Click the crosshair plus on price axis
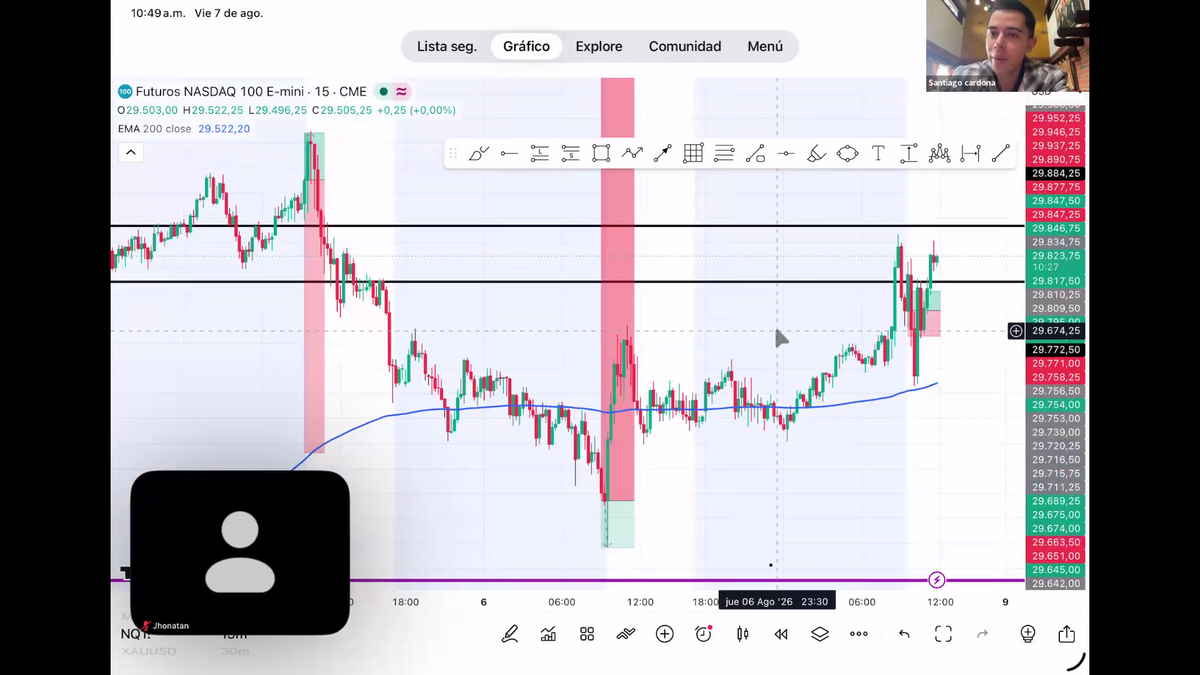Screen dimensions: 1200x675 pyautogui.click(x=1016, y=331)
